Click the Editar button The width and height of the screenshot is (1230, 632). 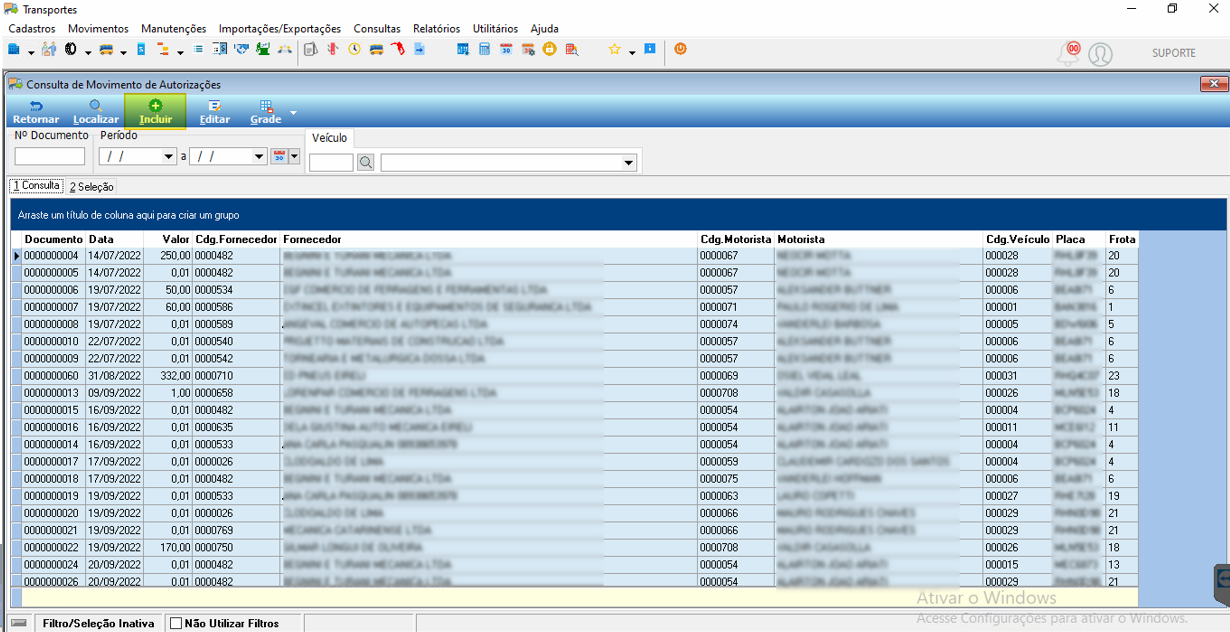point(215,111)
